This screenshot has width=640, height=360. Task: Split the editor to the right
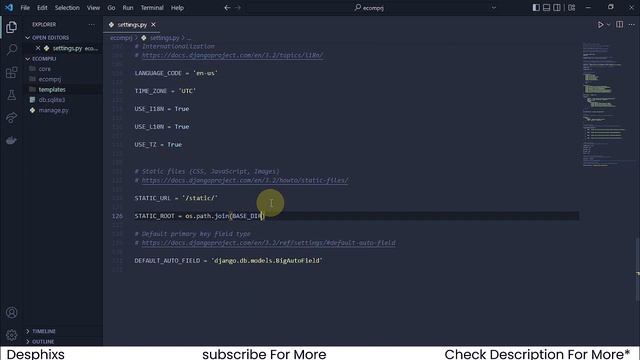point(620,24)
